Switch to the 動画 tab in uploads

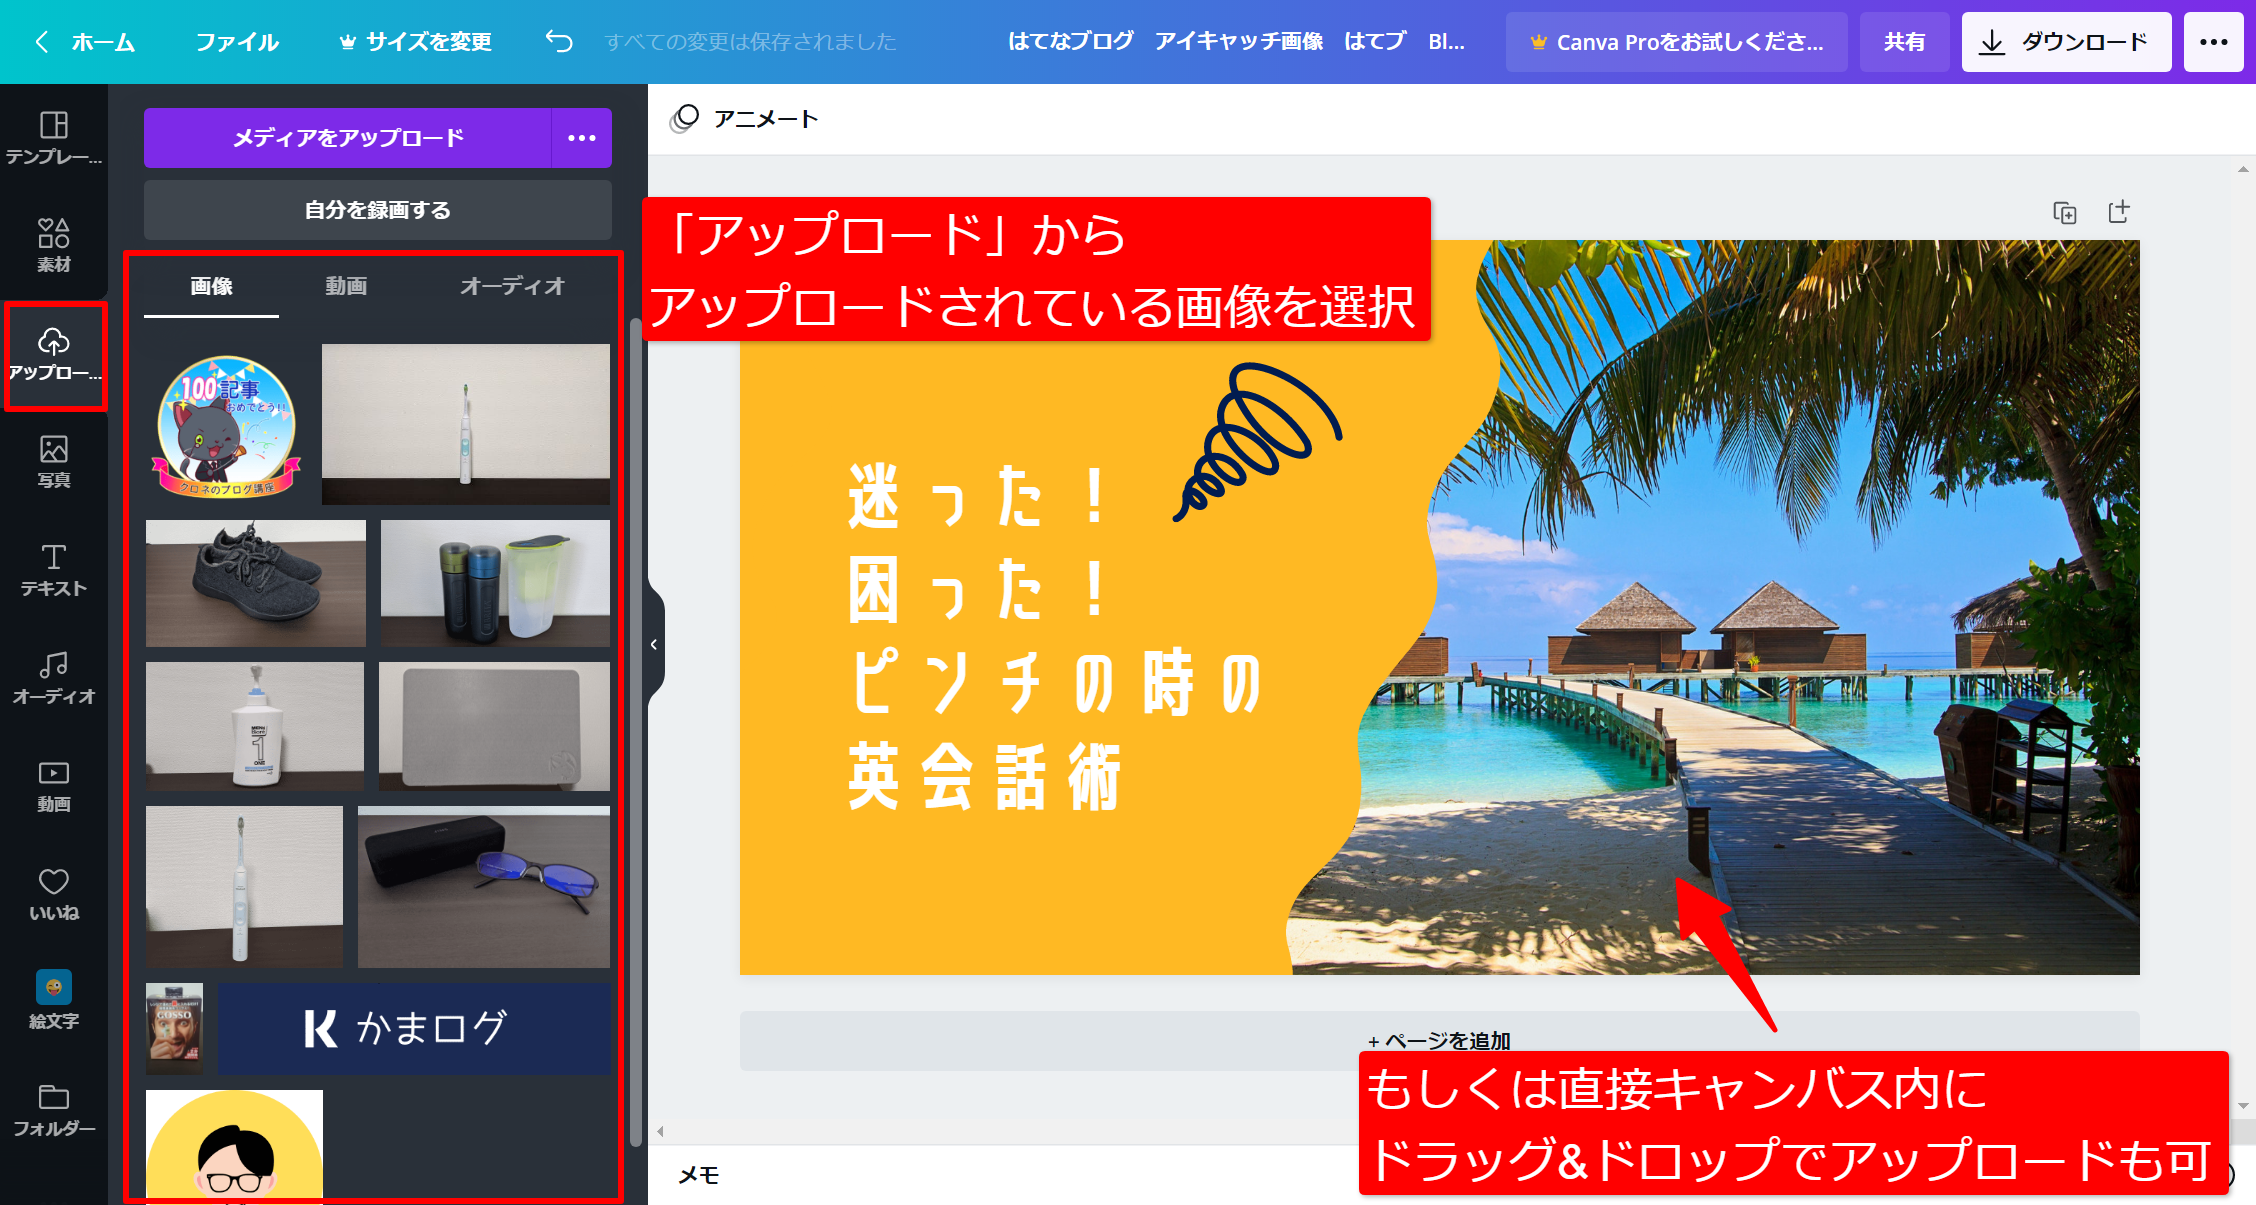(x=346, y=287)
